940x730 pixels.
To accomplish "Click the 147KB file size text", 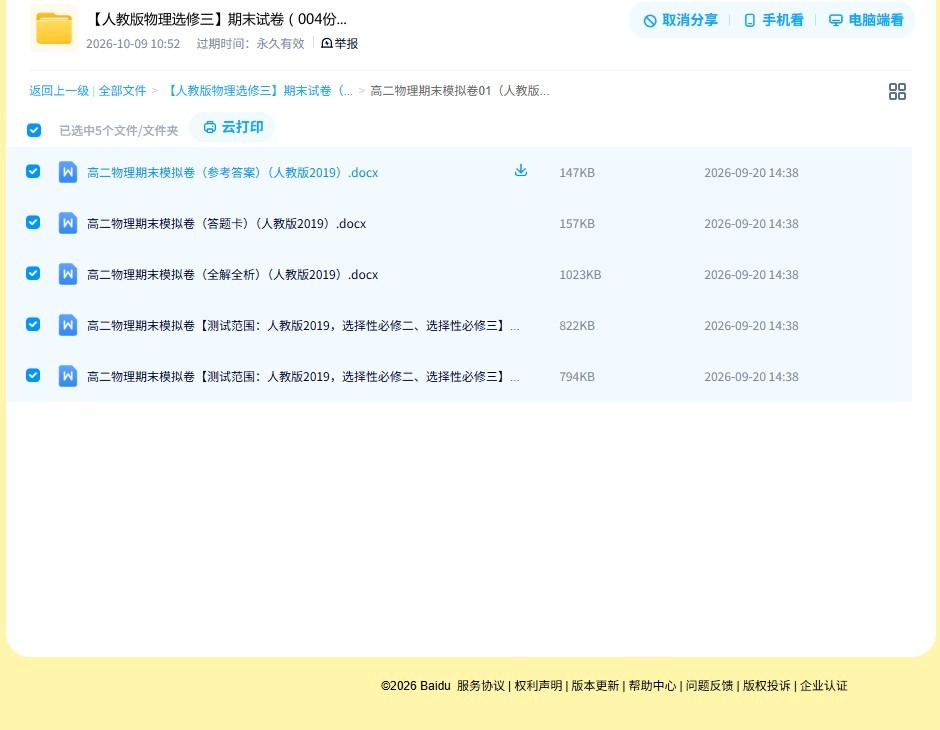I will pos(577,173).
